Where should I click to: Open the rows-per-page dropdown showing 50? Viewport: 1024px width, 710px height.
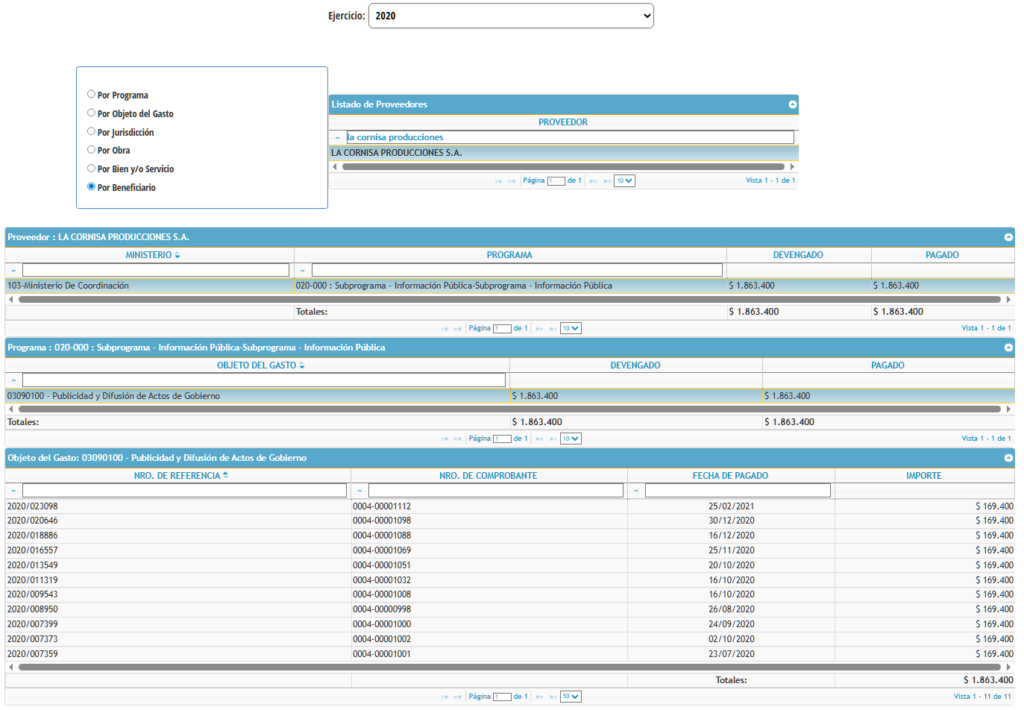570,696
